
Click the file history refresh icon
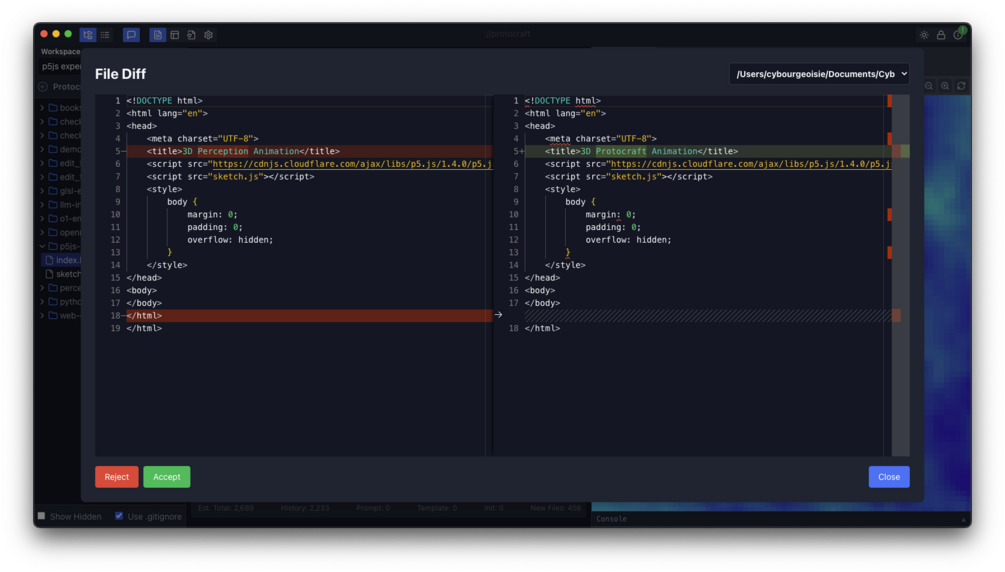[x=191, y=35]
